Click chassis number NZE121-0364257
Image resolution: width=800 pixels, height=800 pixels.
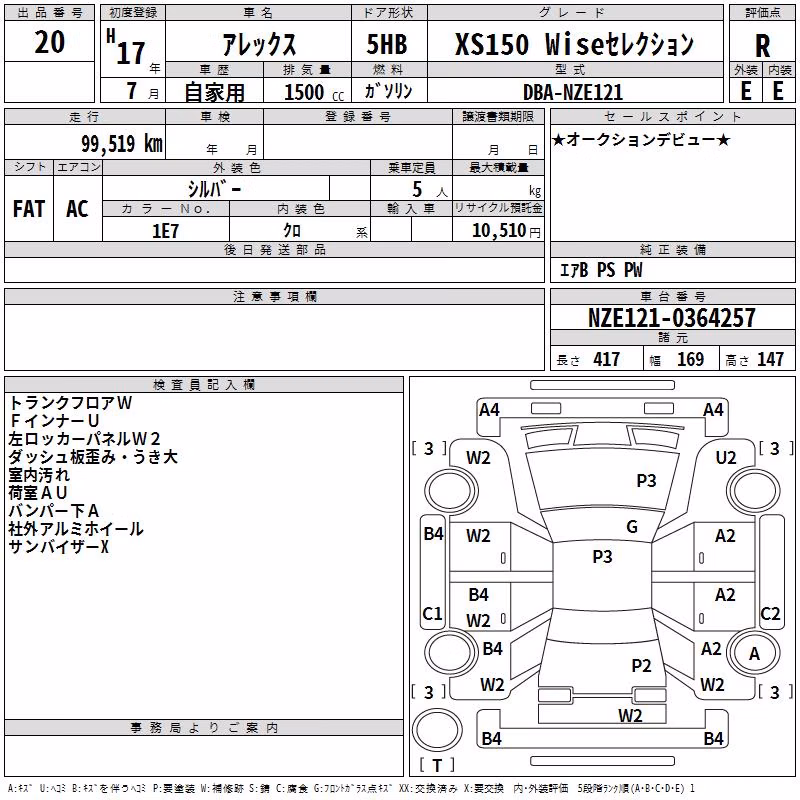tap(671, 318)
